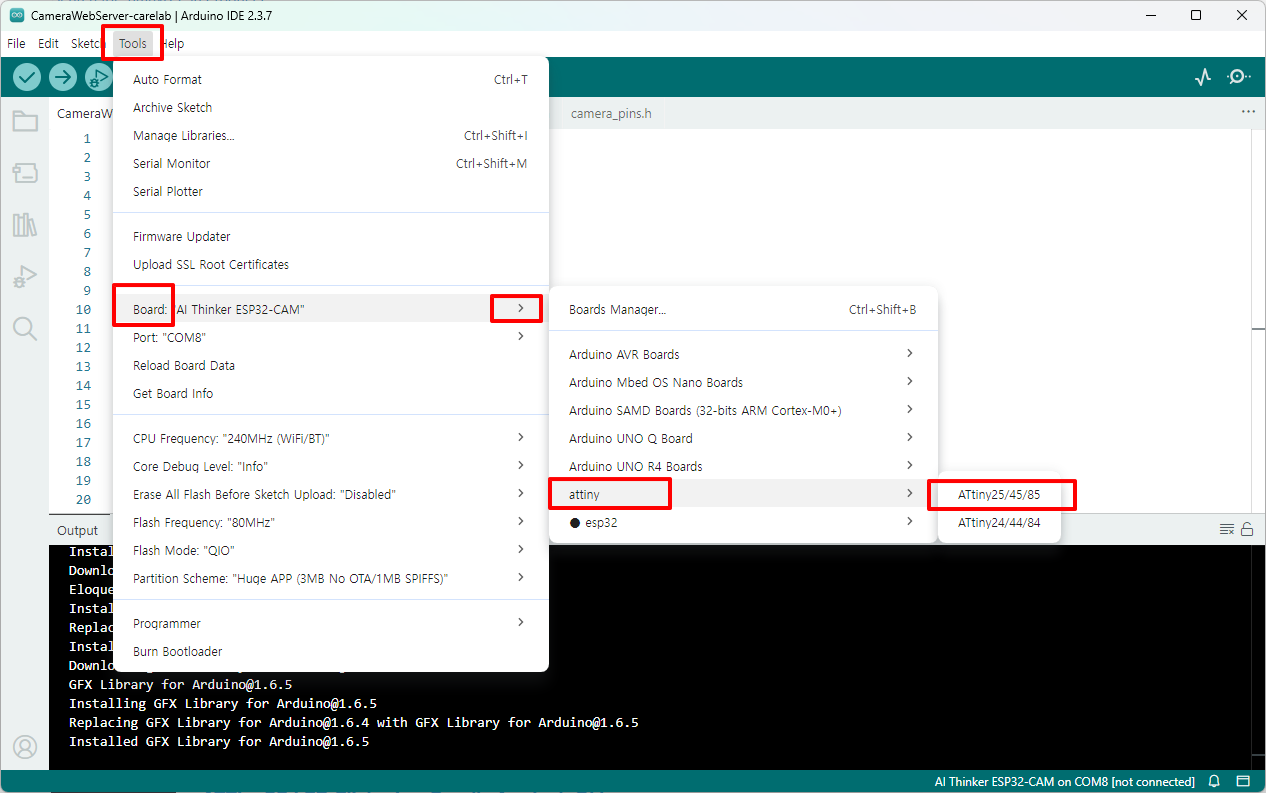Viewport: 1266px width, 793px height.
Task: Click line number 10 in editor gutter
Action: [83, 309]
